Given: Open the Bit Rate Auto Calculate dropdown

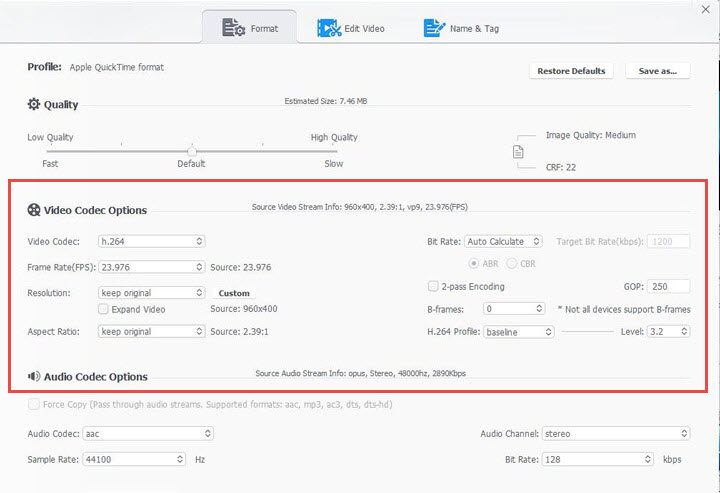Looking at the screenshot, I should point(503,241).
